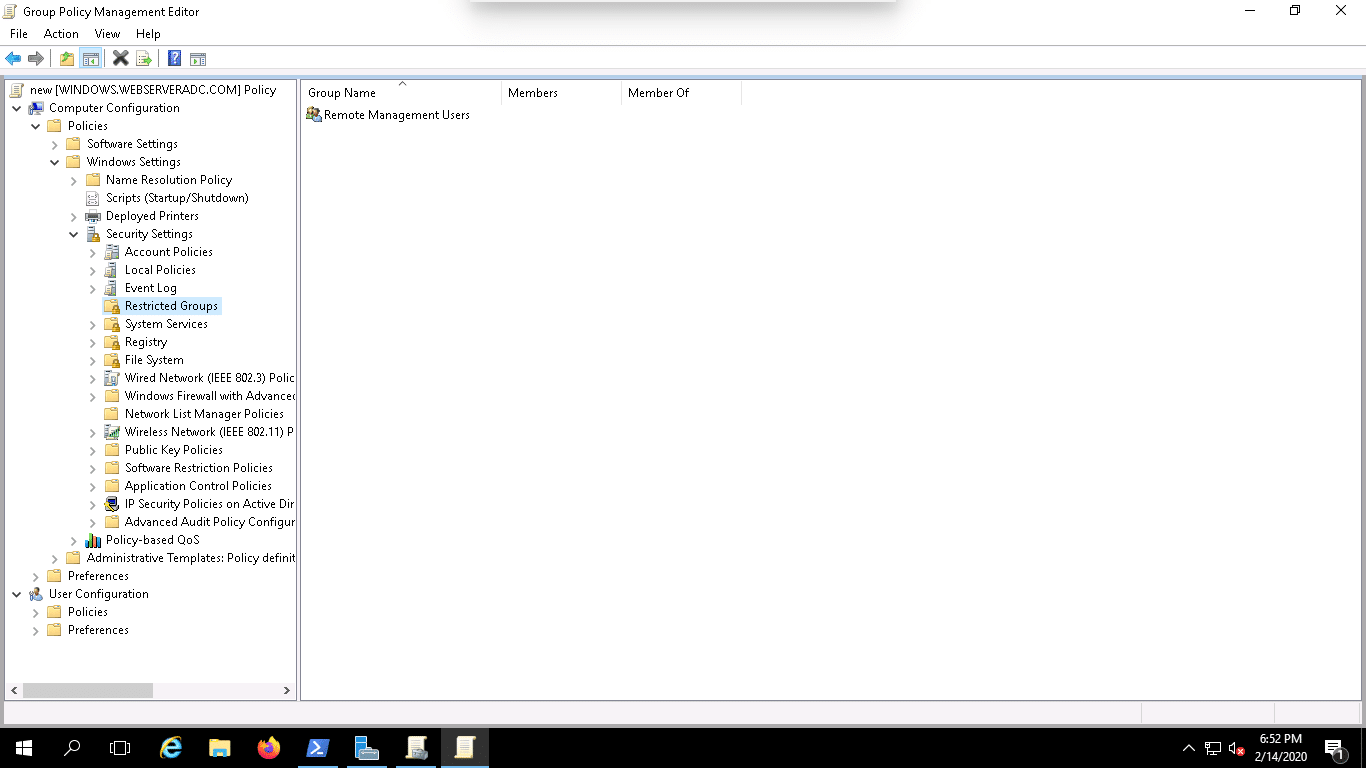Select Restricted Groups in the tree
1366x768 pixels.
171,306
